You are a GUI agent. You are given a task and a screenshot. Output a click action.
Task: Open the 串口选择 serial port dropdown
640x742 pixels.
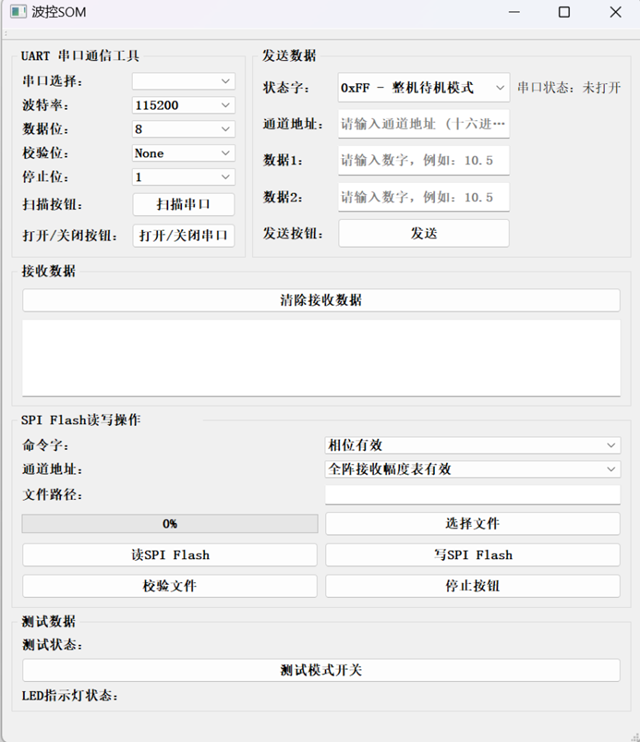click(183, 81)
